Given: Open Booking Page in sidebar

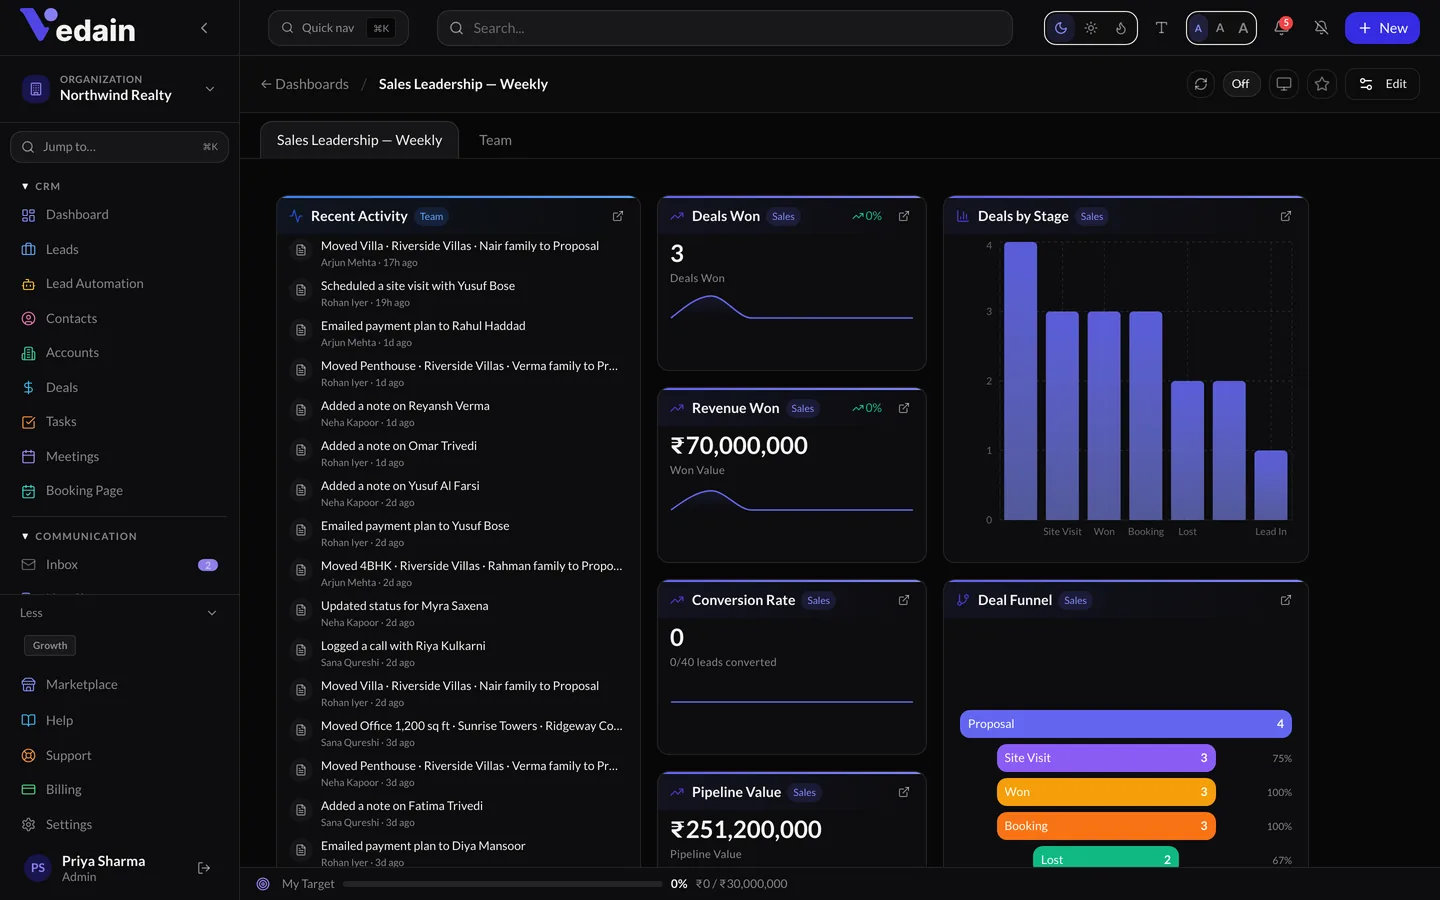Looking at the screenshot, I should (x=119, y=491).
